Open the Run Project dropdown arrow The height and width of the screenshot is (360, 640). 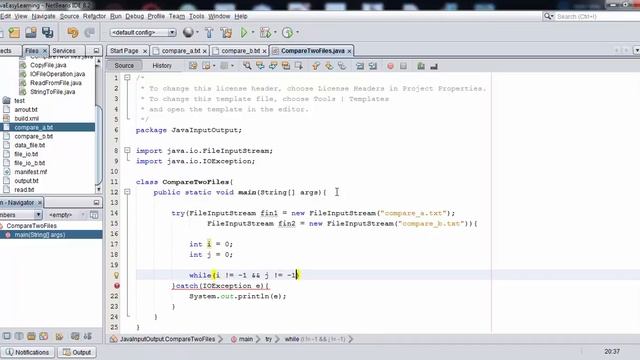click(253, 32)
